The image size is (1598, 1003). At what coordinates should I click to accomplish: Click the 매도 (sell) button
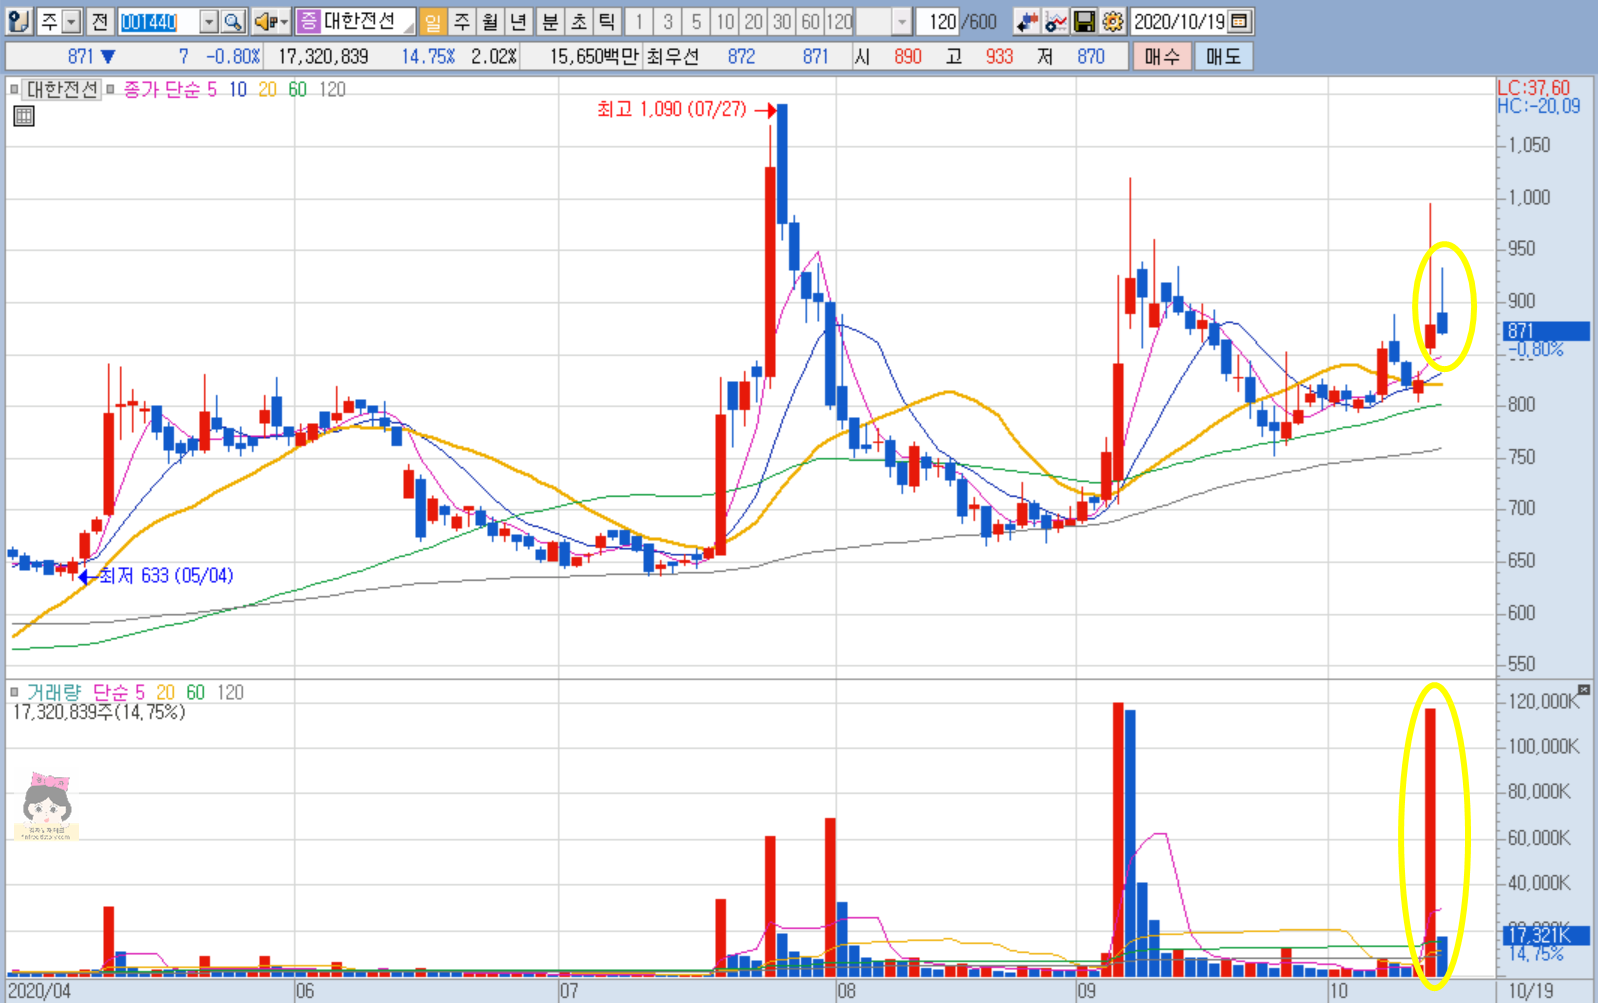click(x=1222, y=56)
